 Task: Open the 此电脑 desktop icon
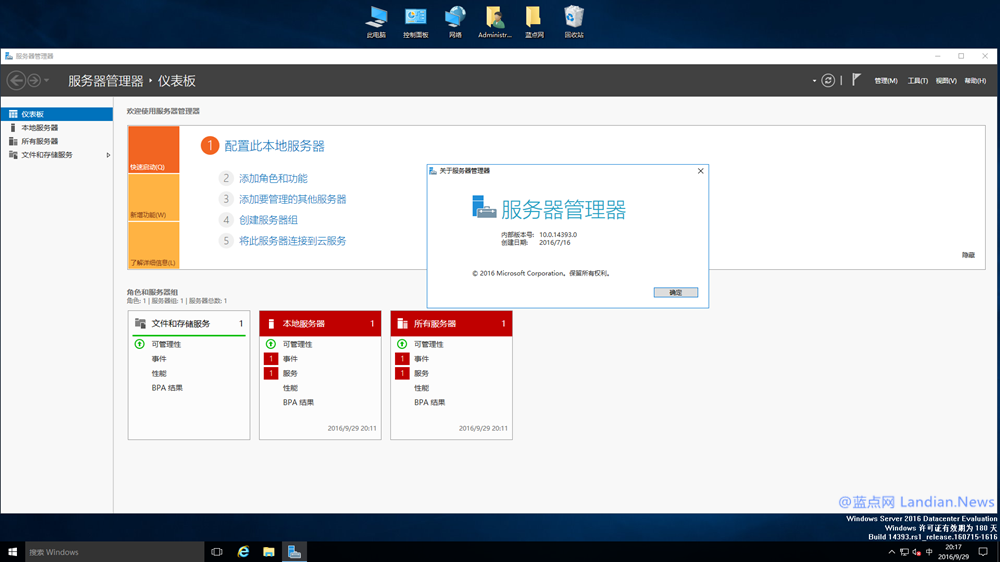point(376,22)
